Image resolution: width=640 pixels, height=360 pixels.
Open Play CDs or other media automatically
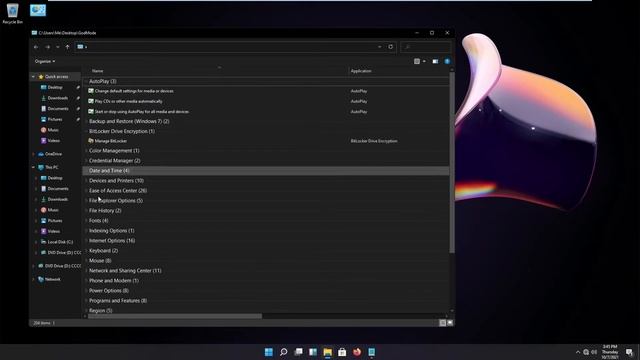point(128,101)
